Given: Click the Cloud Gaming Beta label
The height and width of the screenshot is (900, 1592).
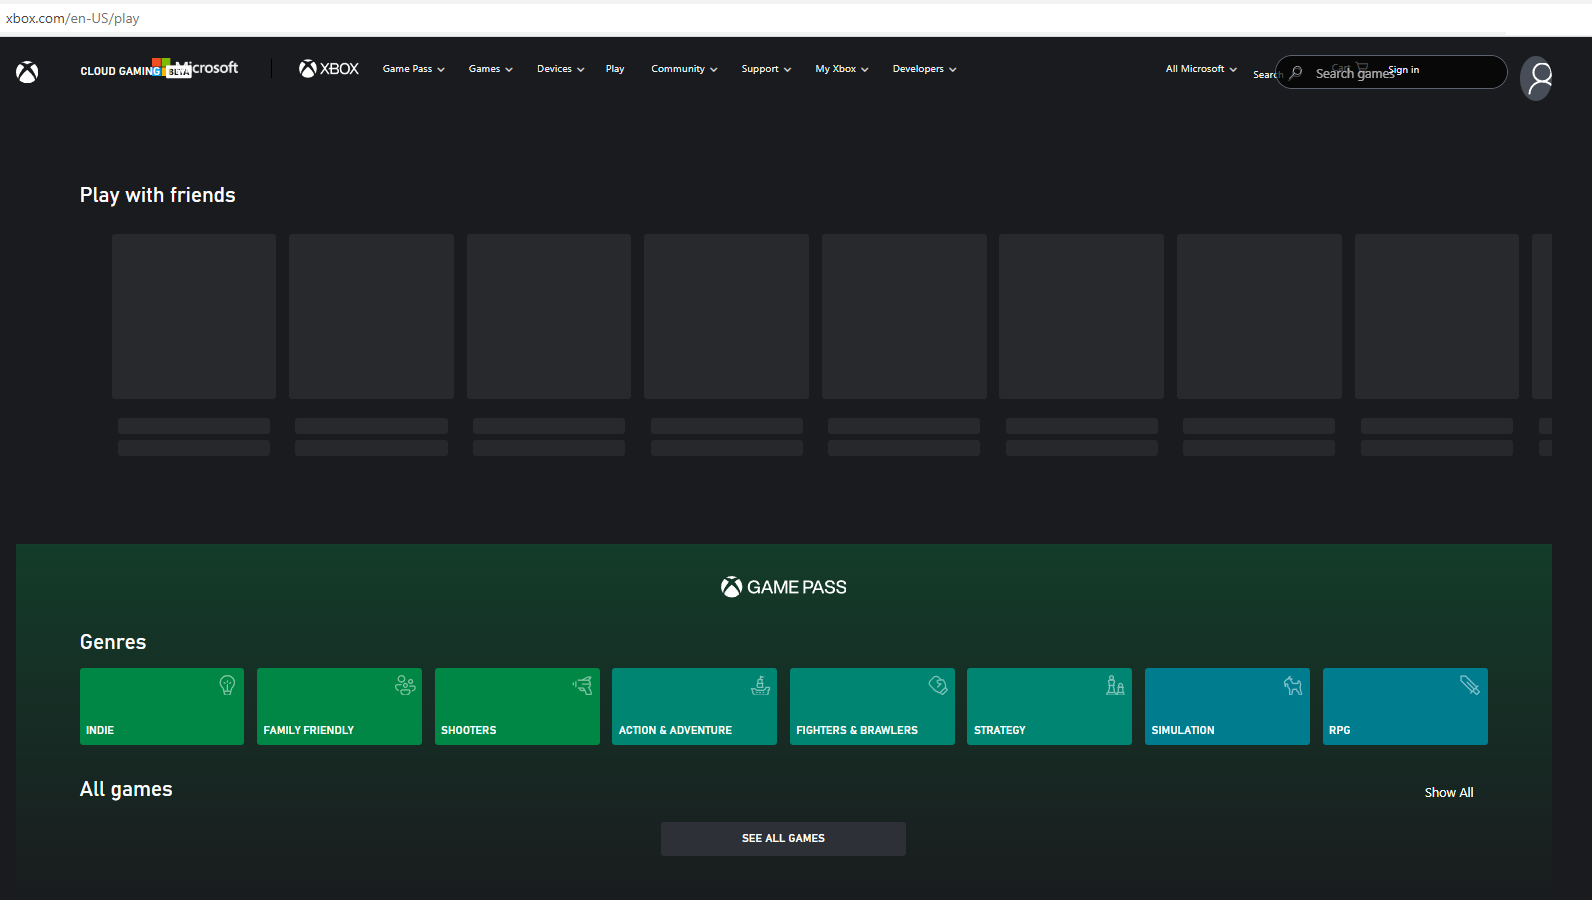Looking at the screenshot, I should (x=134, y=71).
